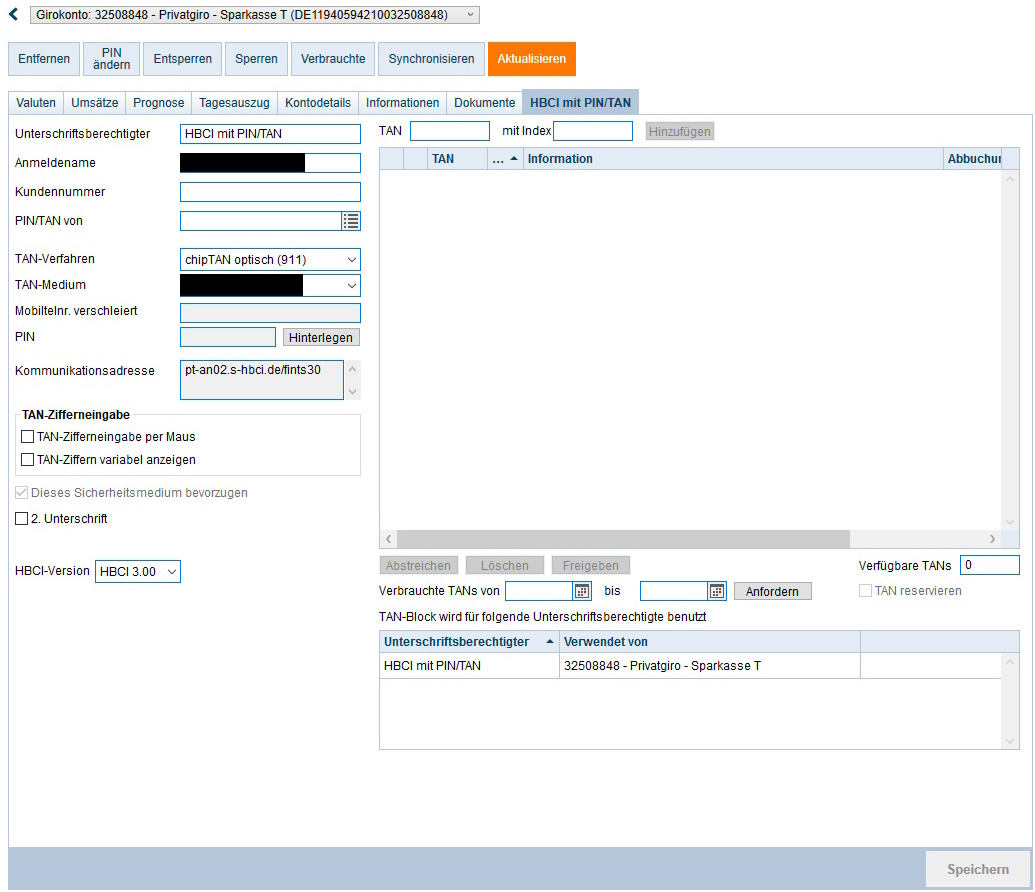The image size is (1035, 892).
Task: Click the orange Aktualisieren button
Action: [531, 59]
